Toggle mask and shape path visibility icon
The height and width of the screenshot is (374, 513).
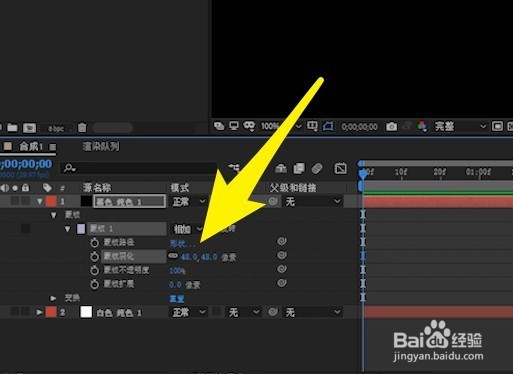click(x=249, y=126)
